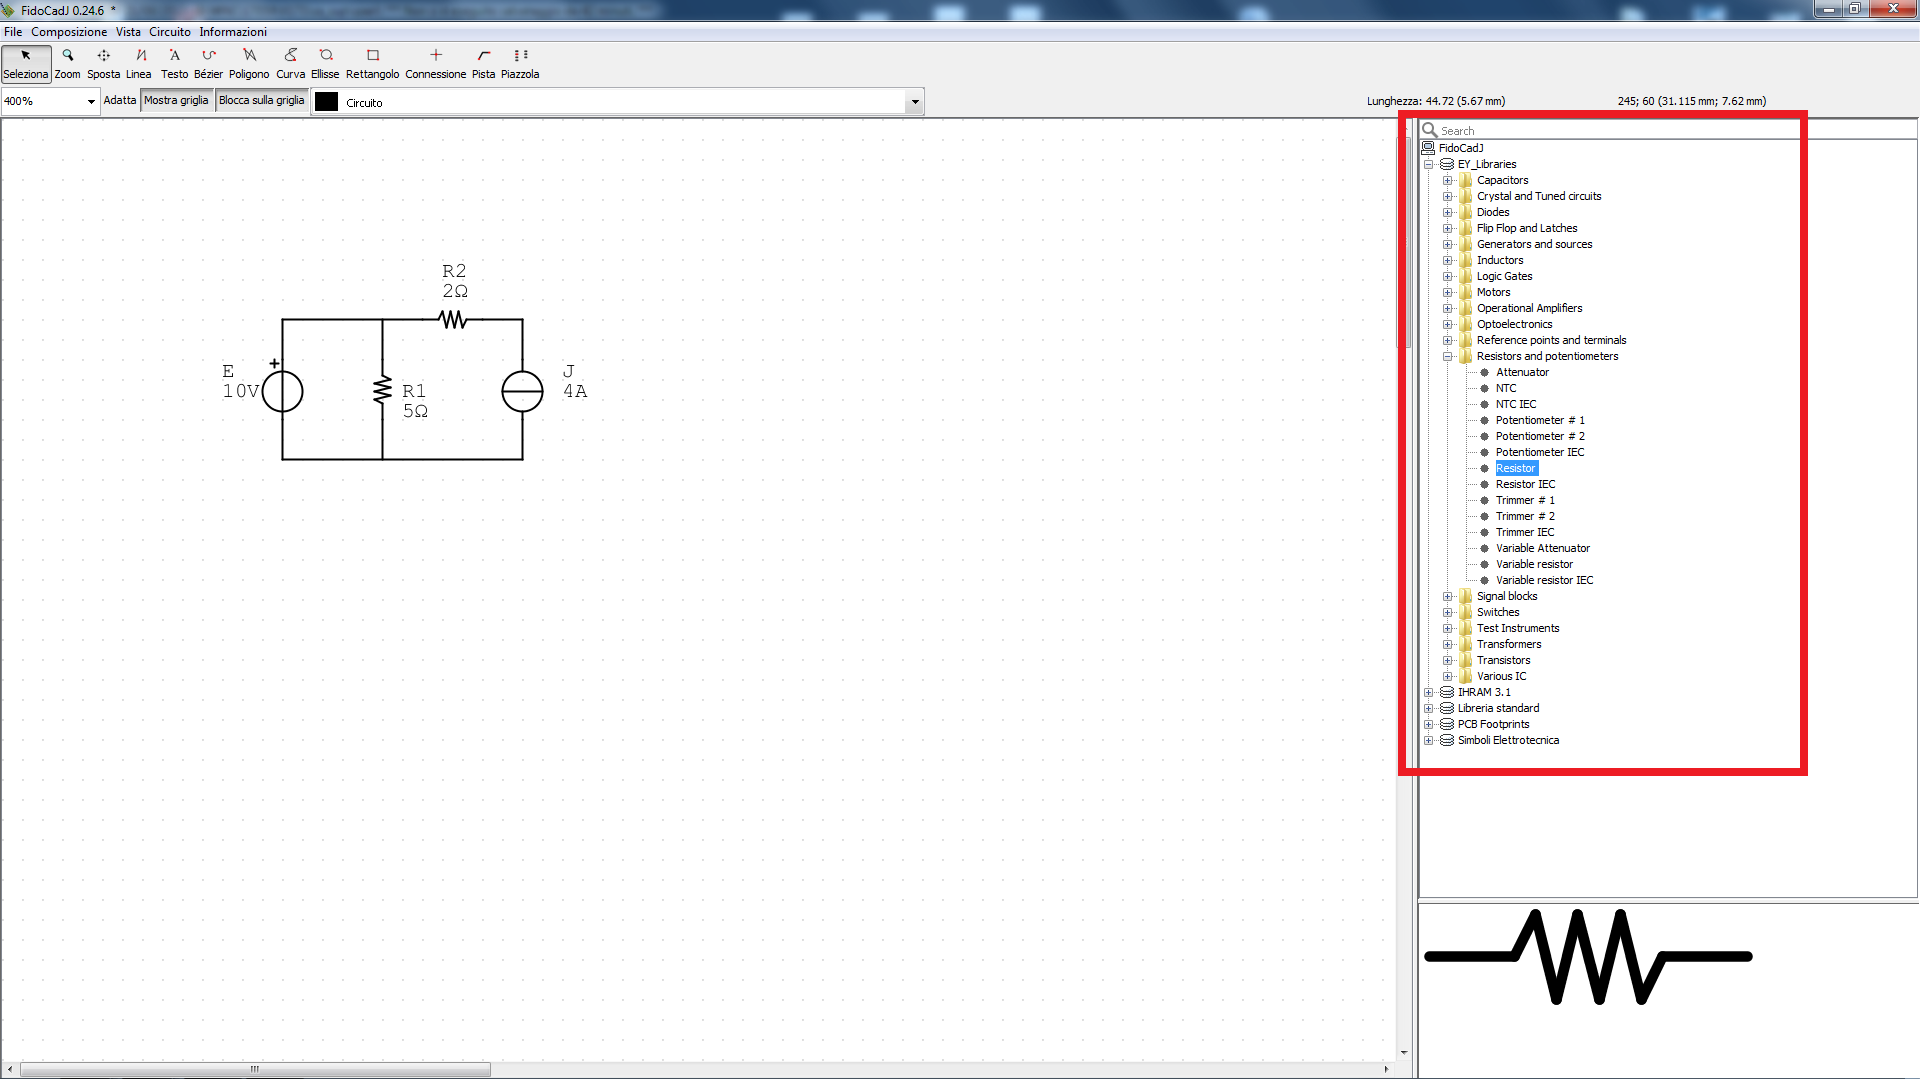Click the Adatta fit button
This screenshot has height=1079, width=1920.
(120, 101)
